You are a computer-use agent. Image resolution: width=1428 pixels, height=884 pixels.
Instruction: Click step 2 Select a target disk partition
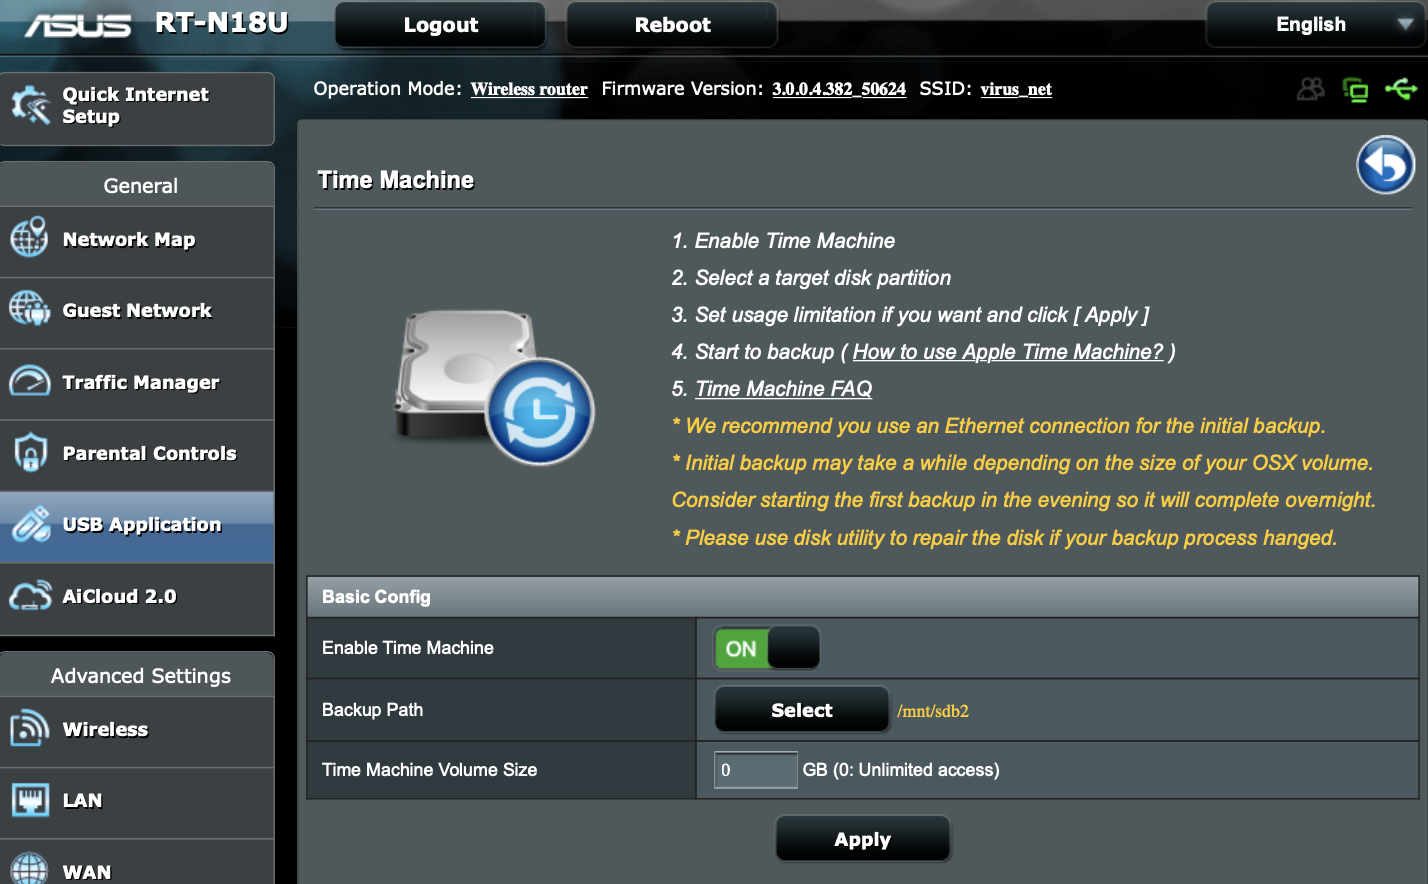811,278
